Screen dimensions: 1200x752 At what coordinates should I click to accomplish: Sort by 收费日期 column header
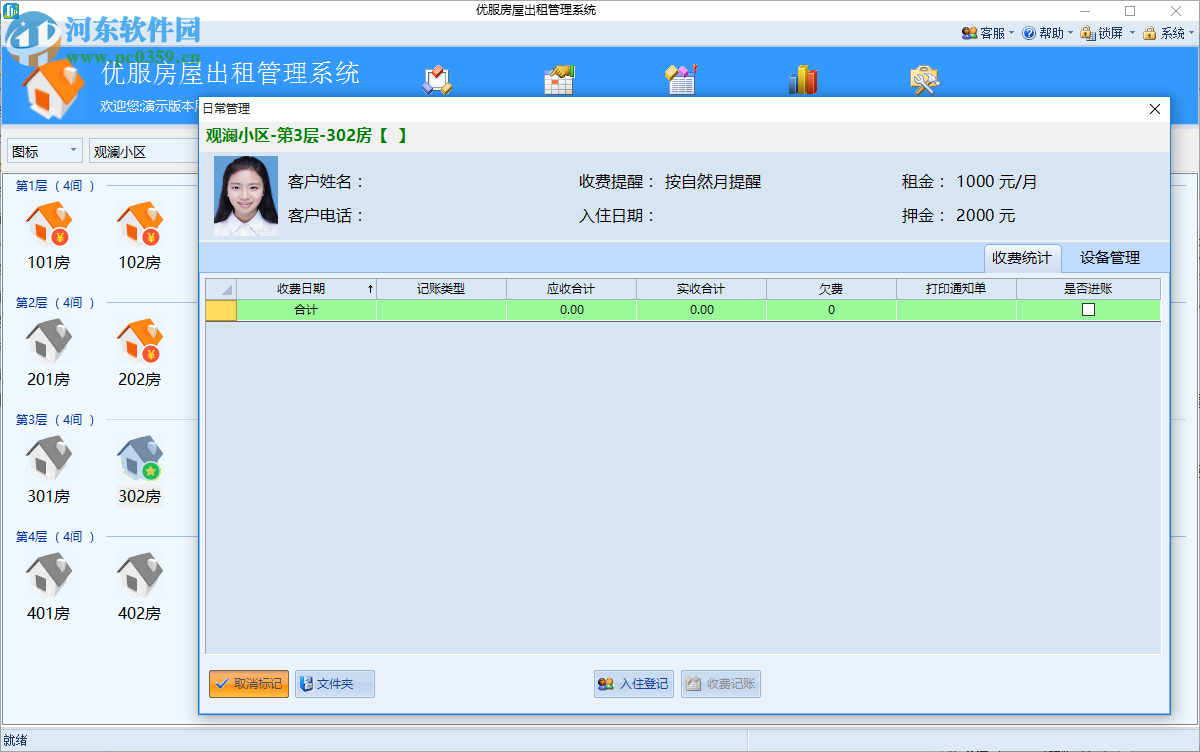click(x=307, y=289)
